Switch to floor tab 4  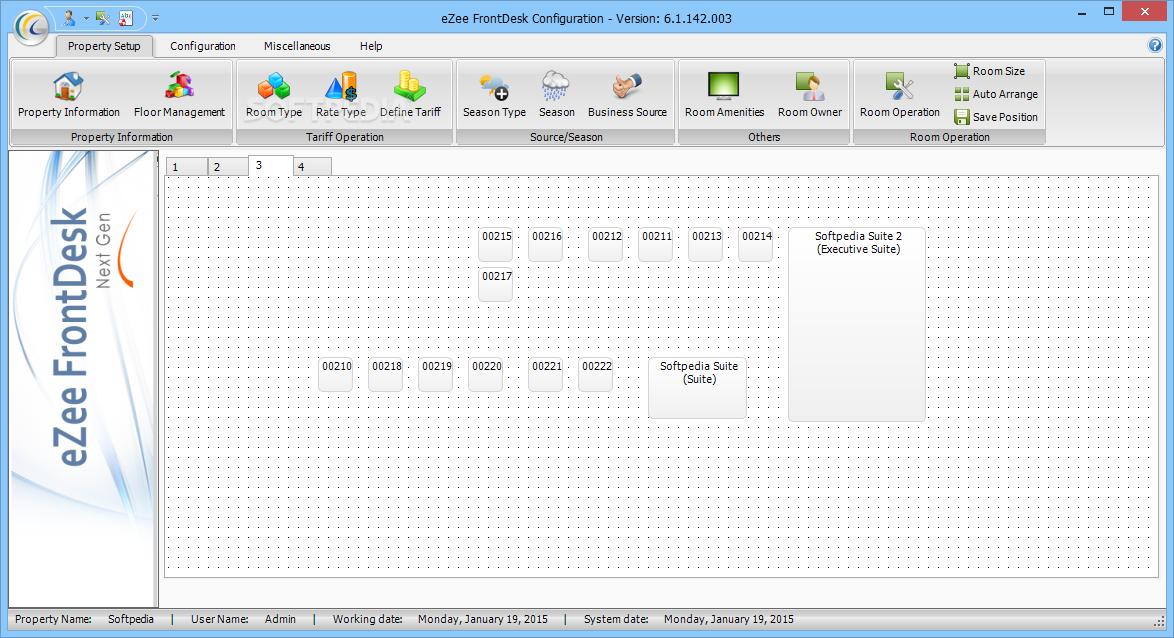pos(312,167)
